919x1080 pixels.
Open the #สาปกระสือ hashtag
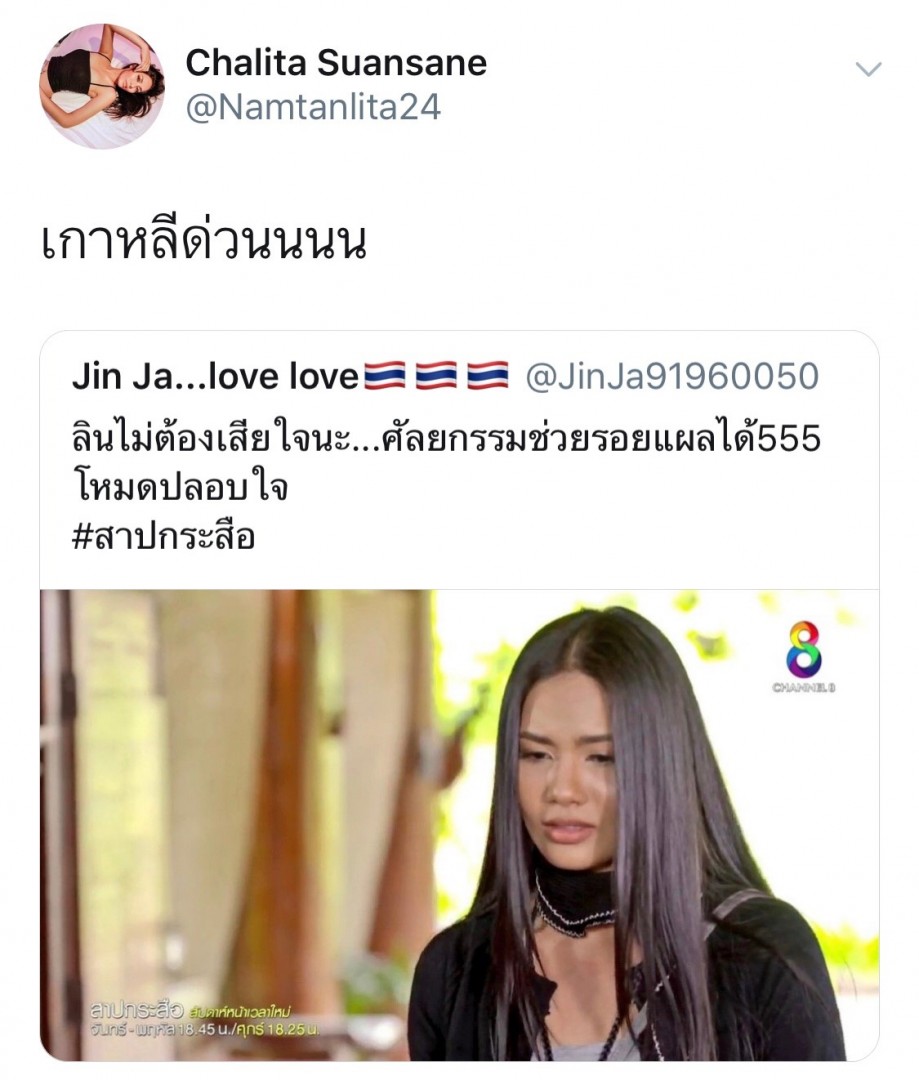pos(163,537)
